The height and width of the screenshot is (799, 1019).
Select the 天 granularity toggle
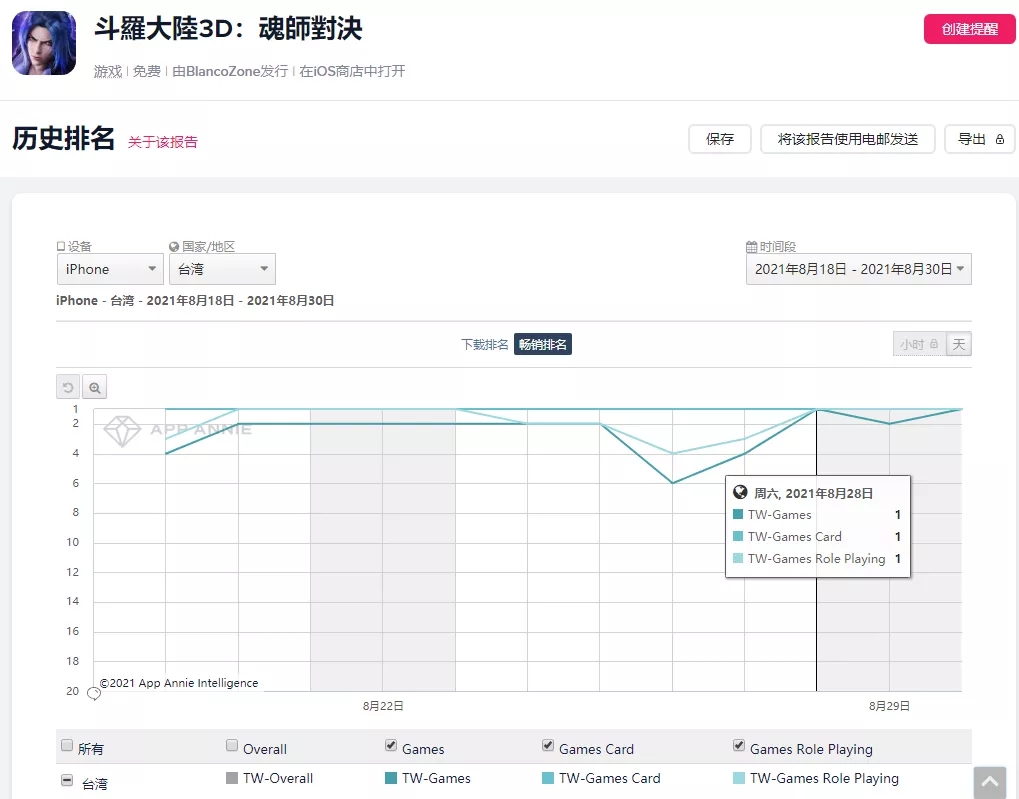point(958,344)
